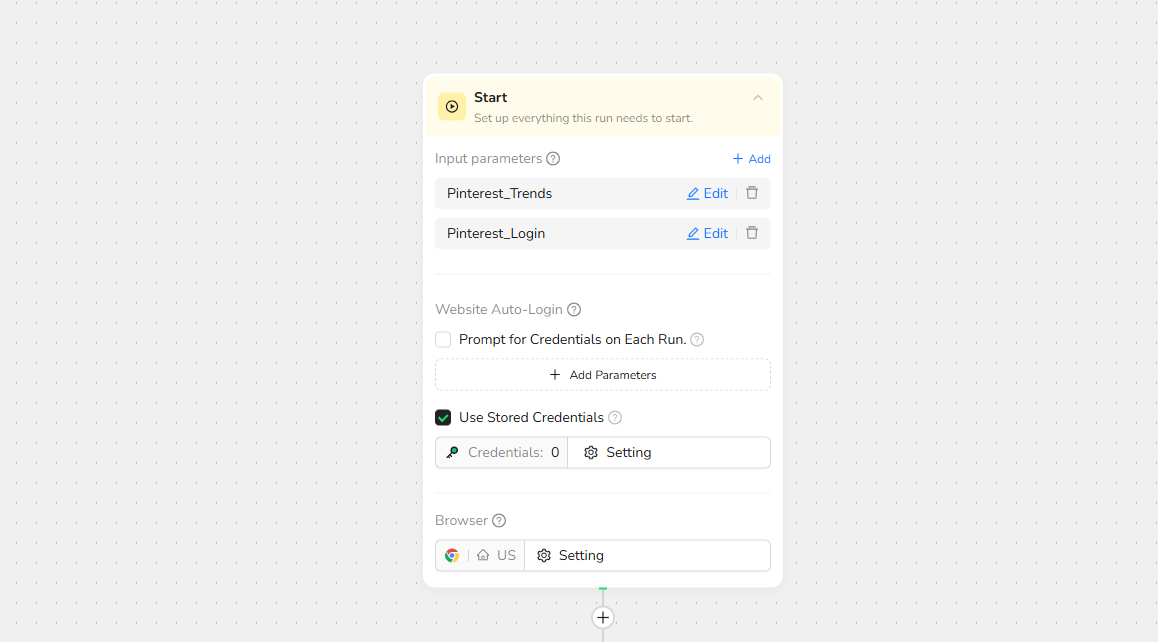Image resolution: width=1158 pixels, height=642 pixels.
Task: Click the Start node play icon
Action: coord(452,107)
